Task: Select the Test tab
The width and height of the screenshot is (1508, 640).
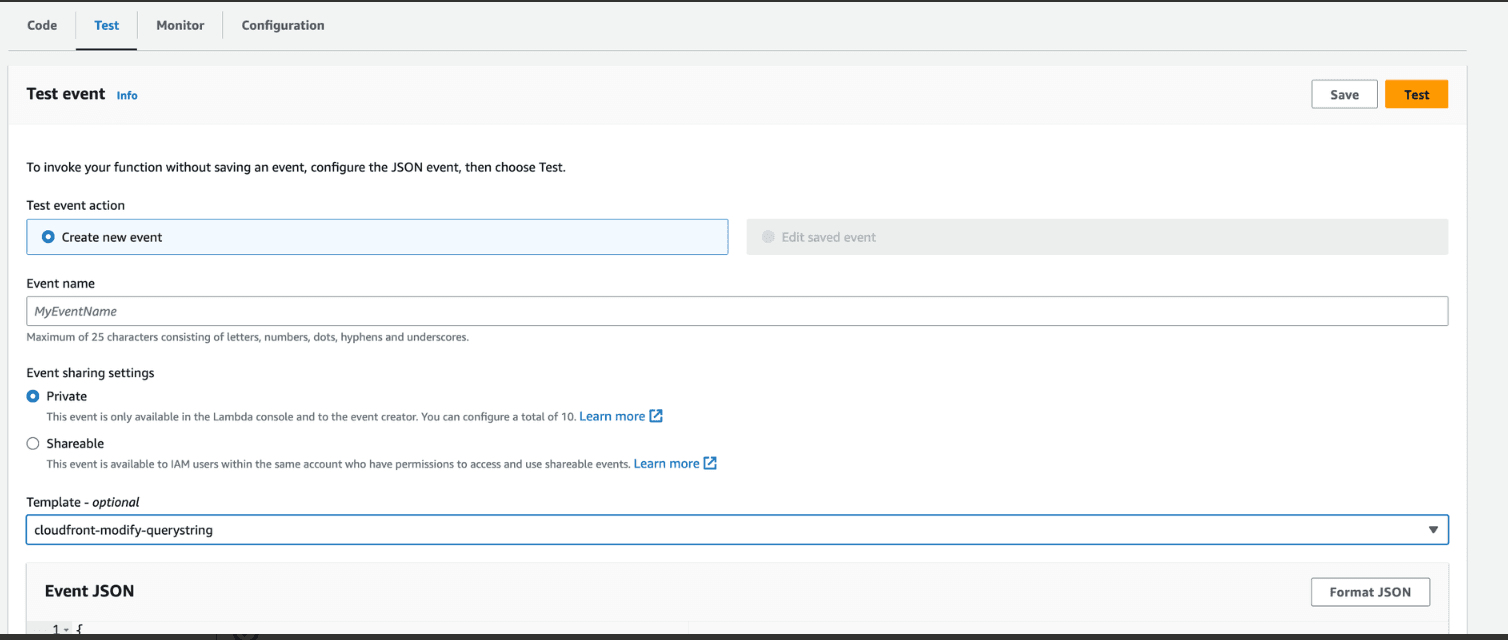Action: point(106,25)
